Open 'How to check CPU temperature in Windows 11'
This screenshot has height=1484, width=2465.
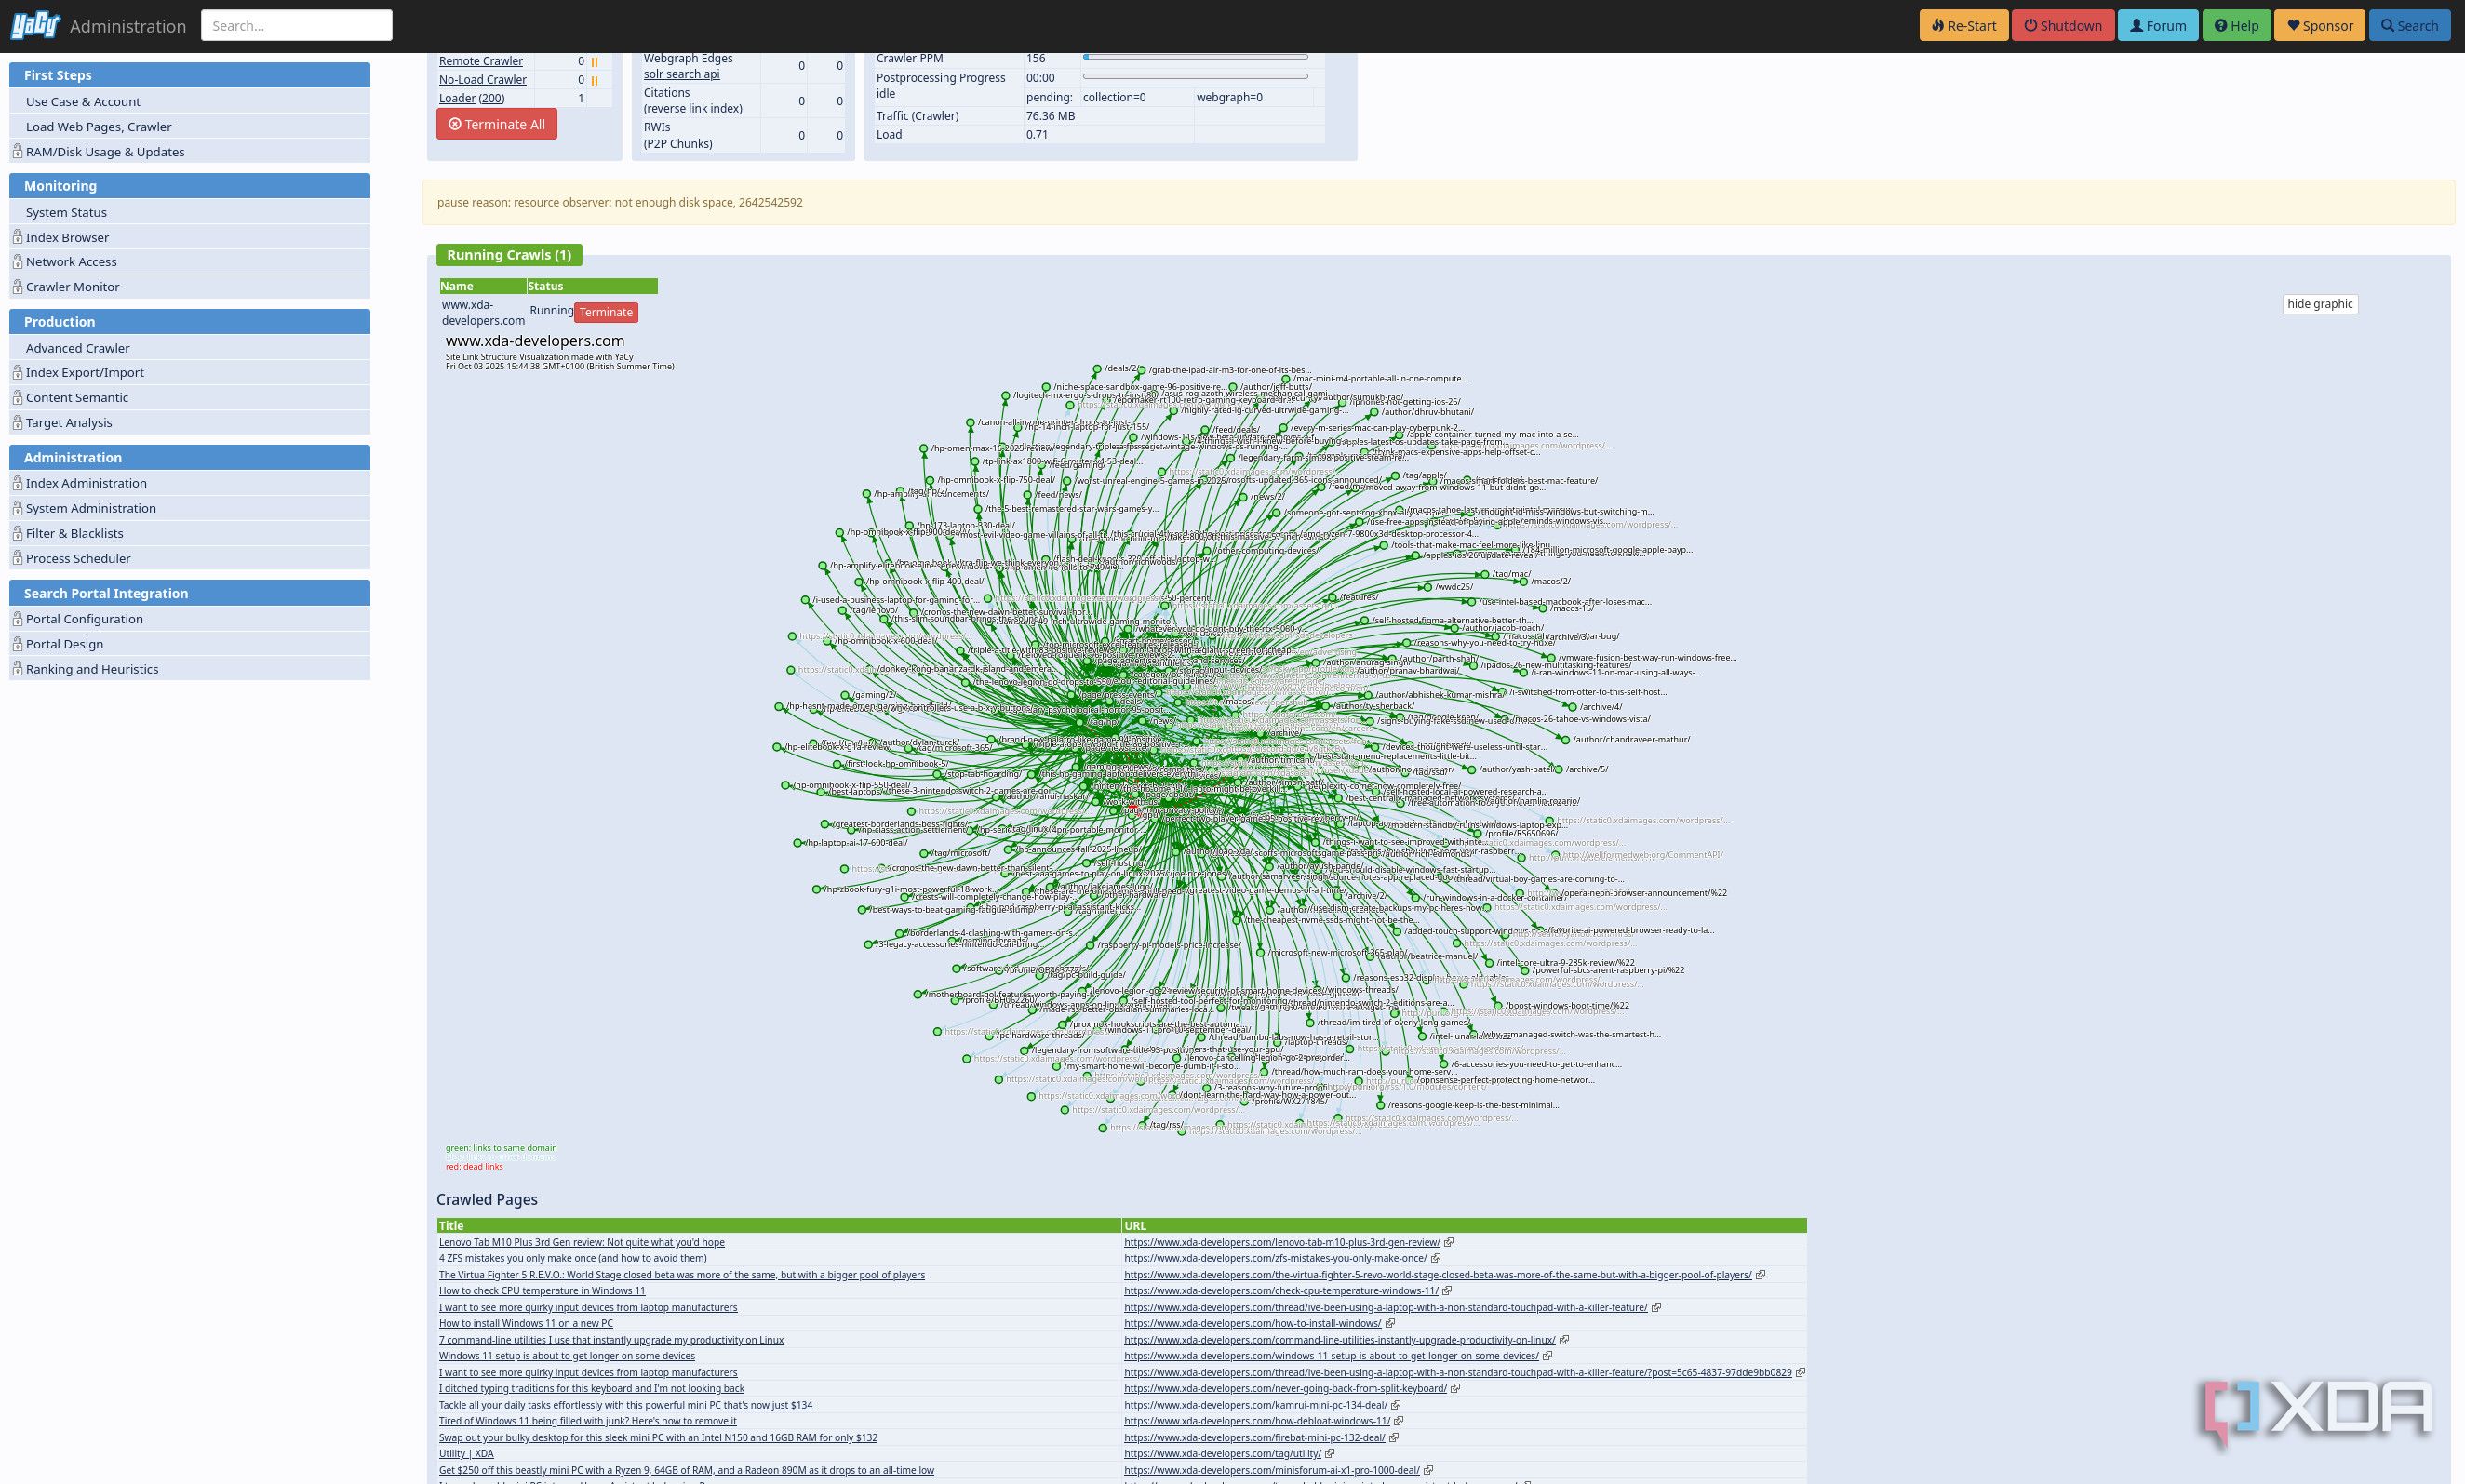[x=542, y=1291]
